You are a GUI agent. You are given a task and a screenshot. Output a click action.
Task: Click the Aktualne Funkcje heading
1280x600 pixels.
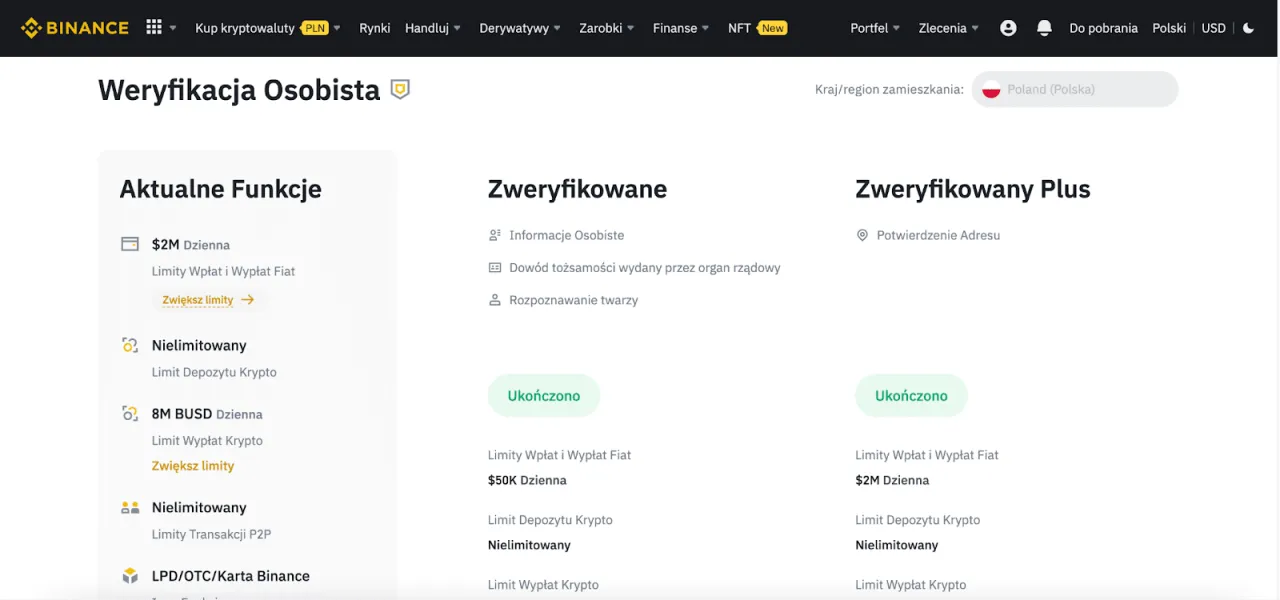(220, 188)
